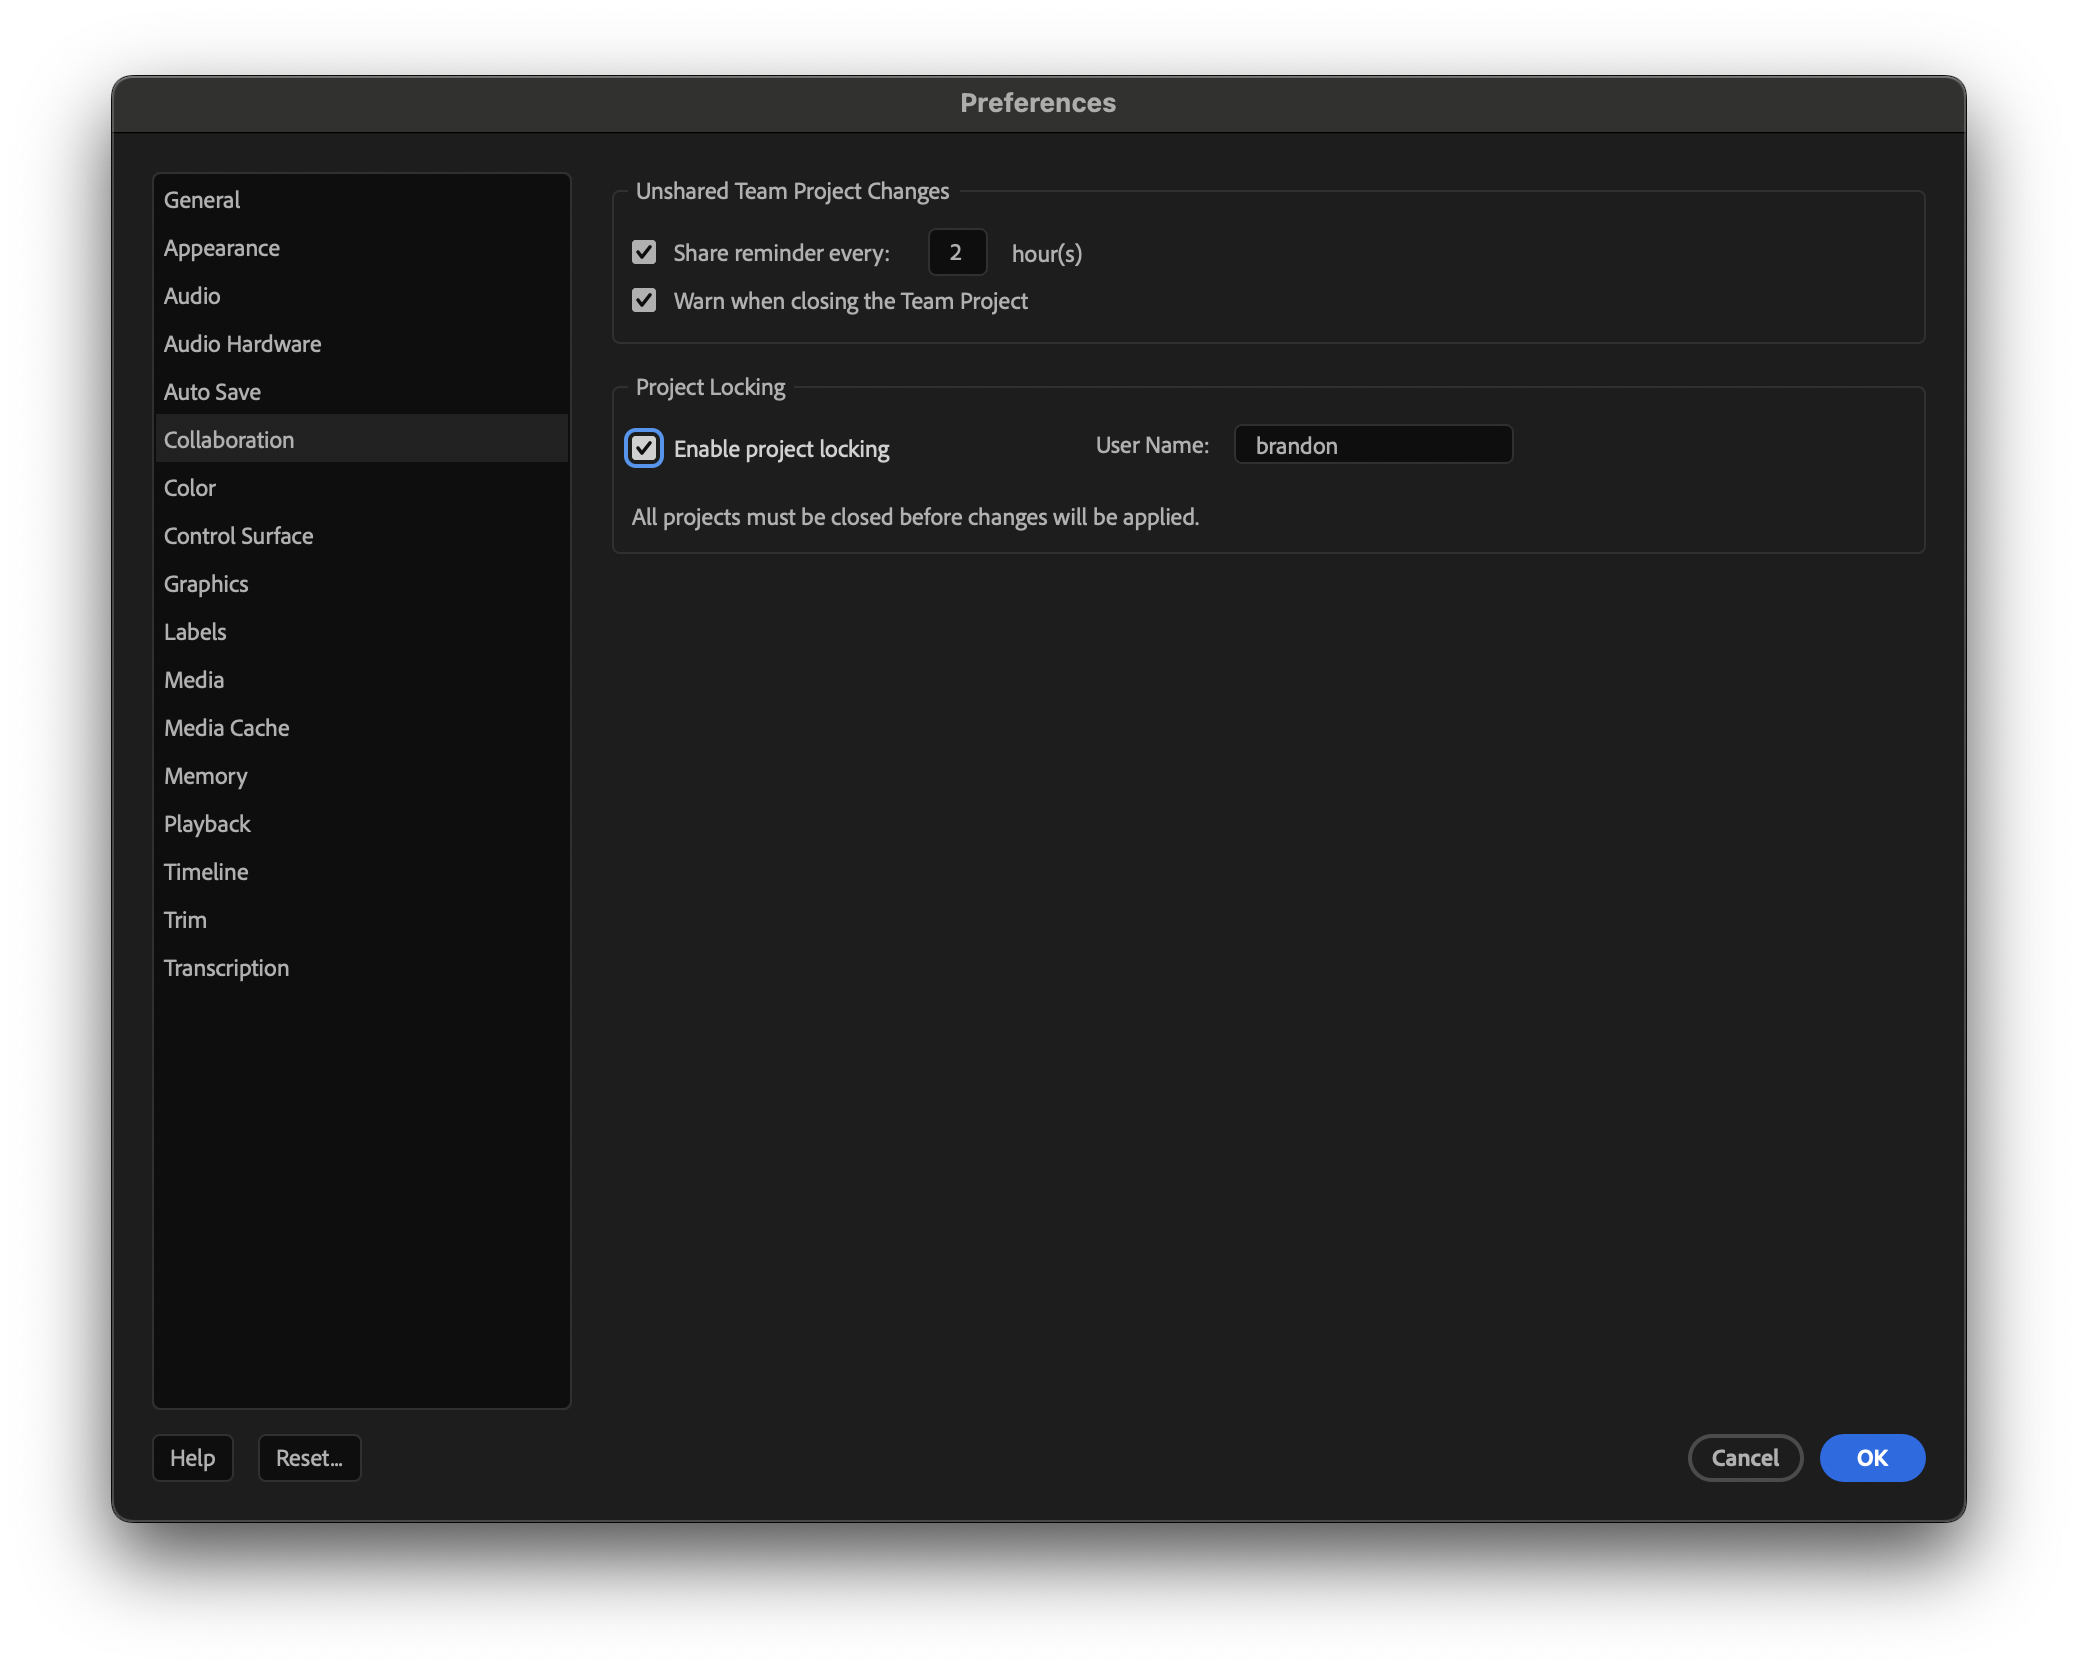Click the share reminder hours field

[956, 252]
